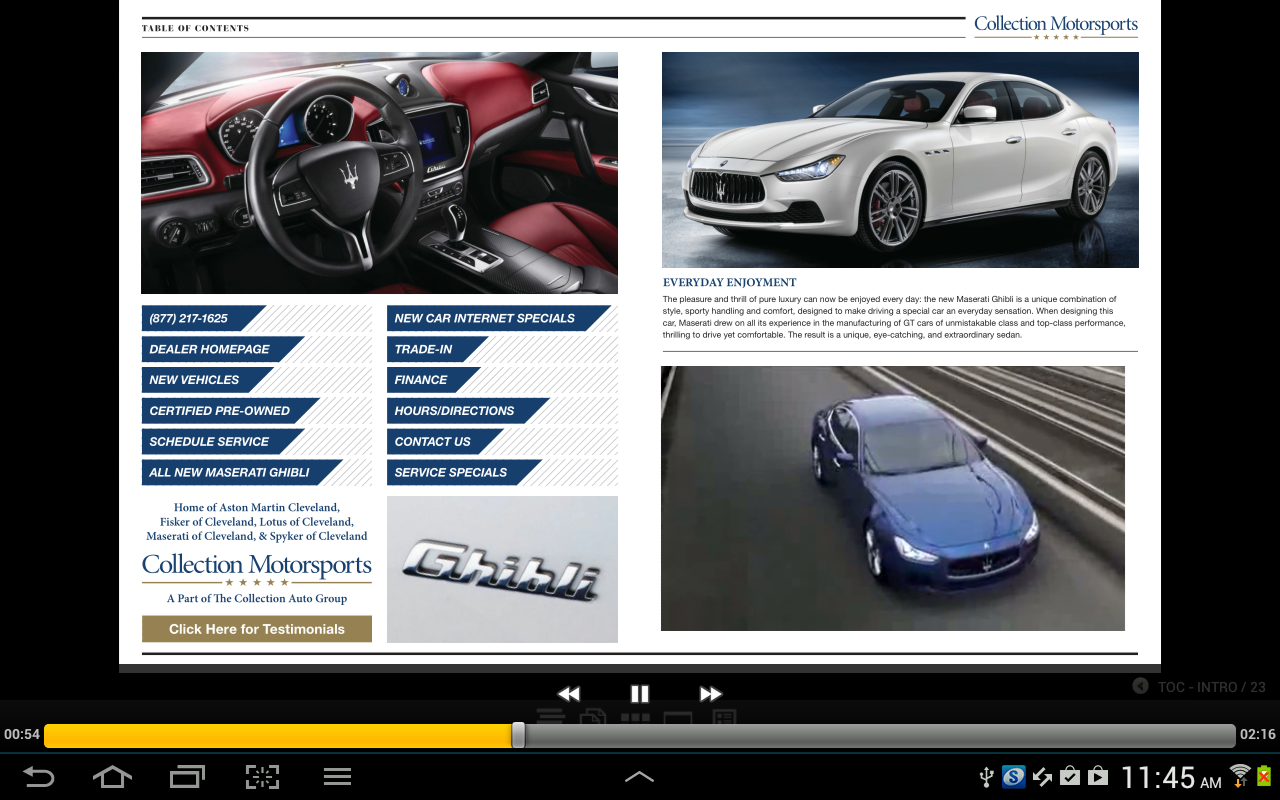This screenshot has height=800, width=1280.
Task: Select Schedule Service
Action: (x=223, y=441)
